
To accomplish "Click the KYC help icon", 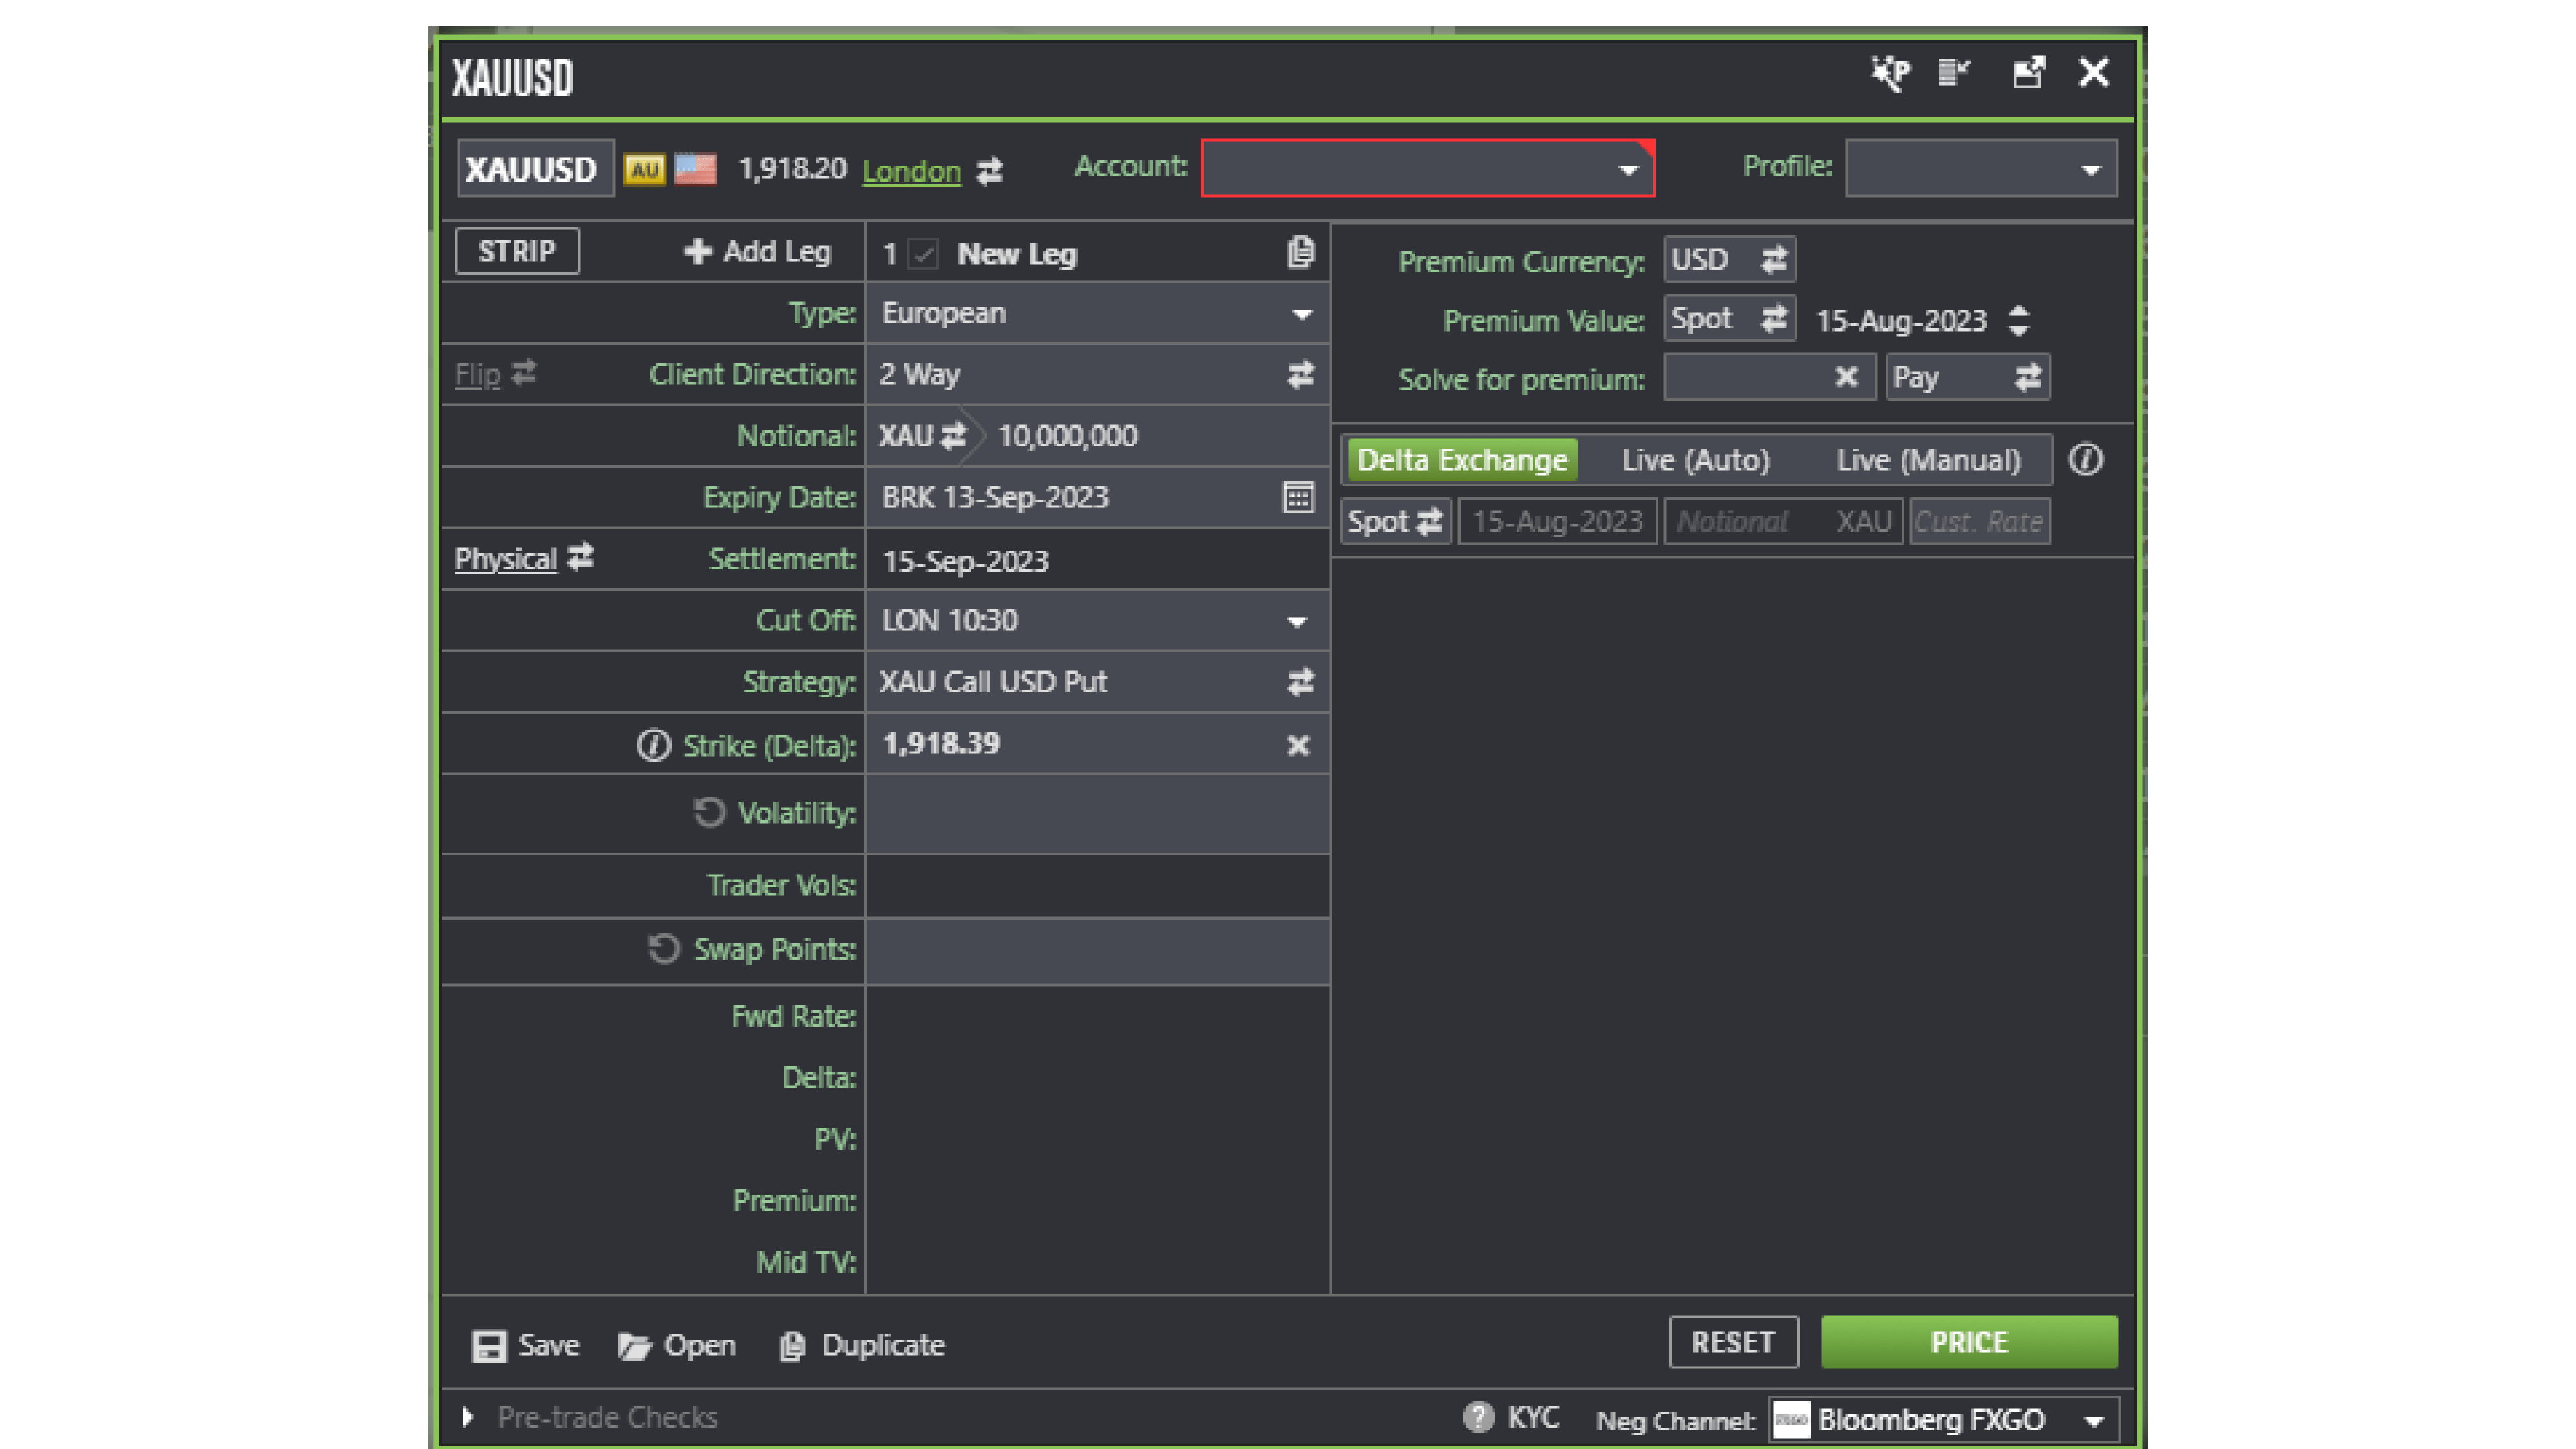I will coord(1478,1417).
